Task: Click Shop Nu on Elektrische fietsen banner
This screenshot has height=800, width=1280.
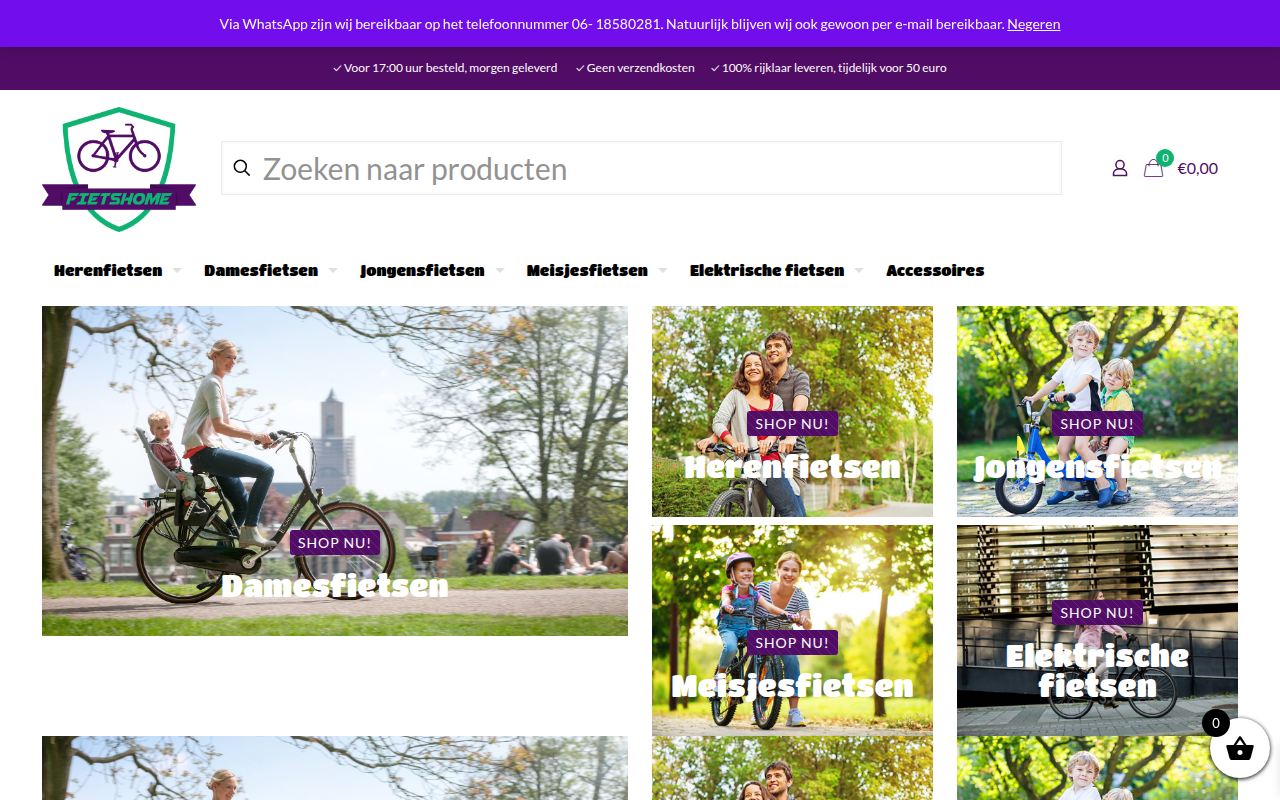Action: click(1097, 613)
